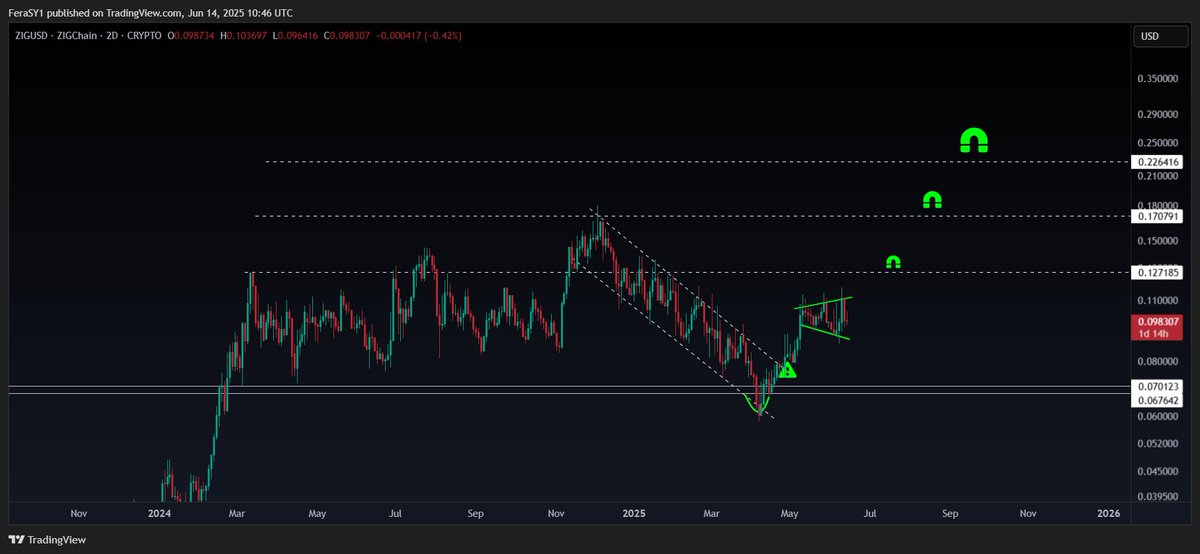Click the TradingView logo at bottom left

(47, 539)
